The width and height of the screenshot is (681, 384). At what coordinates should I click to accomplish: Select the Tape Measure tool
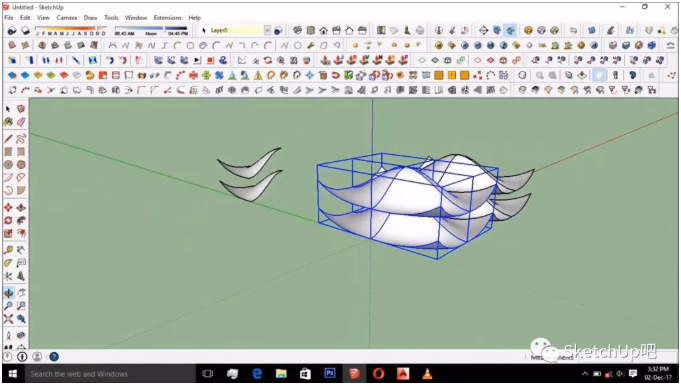click(x=8, y=250)
